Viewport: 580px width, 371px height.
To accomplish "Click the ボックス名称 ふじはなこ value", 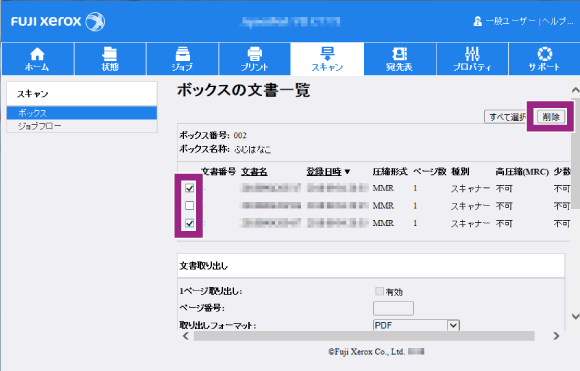I will [x=252, y=149].
